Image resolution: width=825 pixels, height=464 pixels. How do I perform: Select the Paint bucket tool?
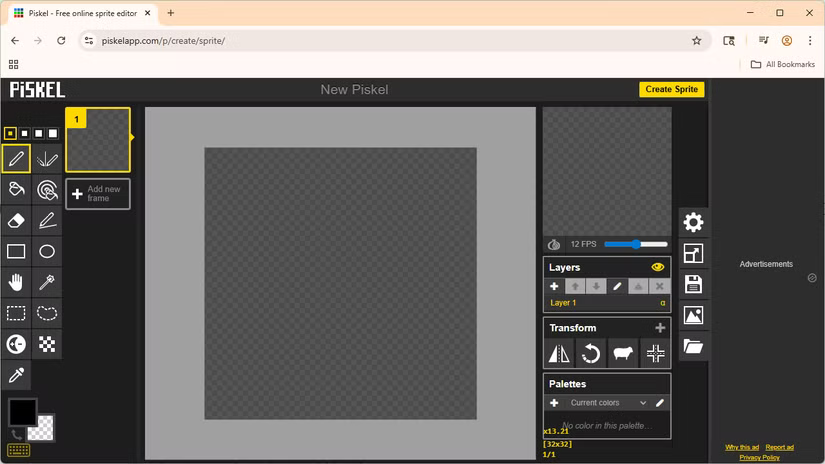pyautogui.click(x=16, y=189)
